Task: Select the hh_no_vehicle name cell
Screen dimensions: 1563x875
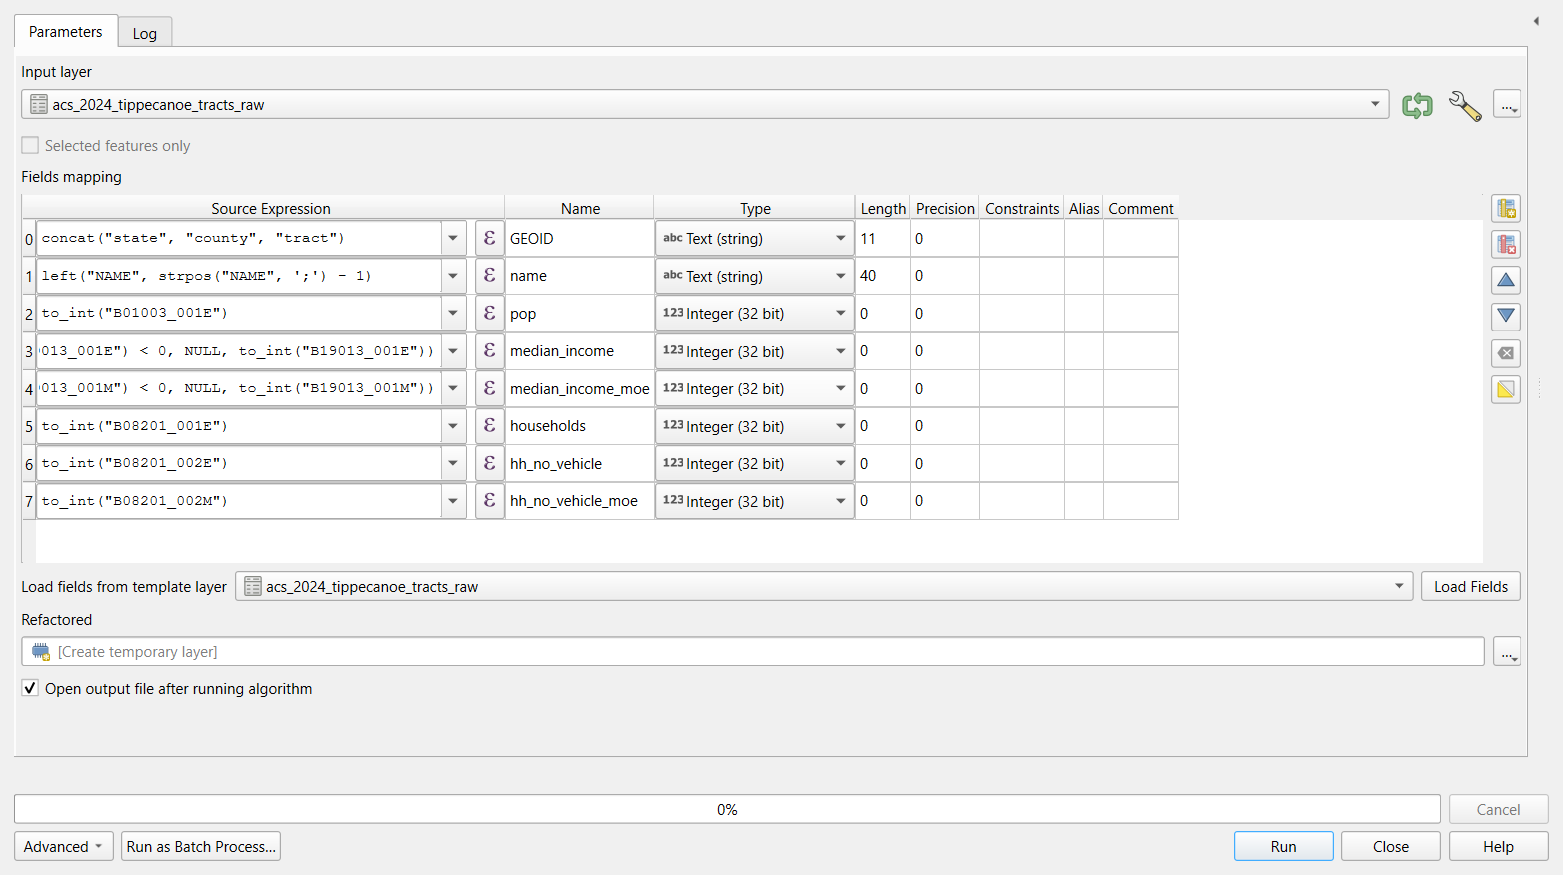Action: click(580, 463)
